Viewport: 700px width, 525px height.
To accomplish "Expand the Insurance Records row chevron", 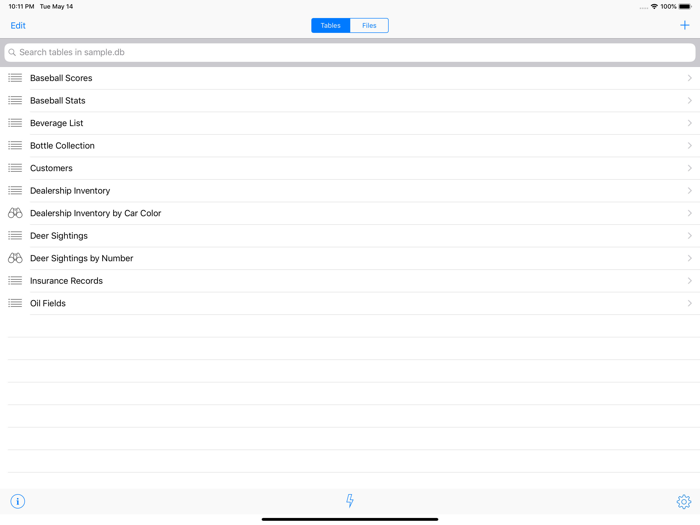I will tap(690, 281).
